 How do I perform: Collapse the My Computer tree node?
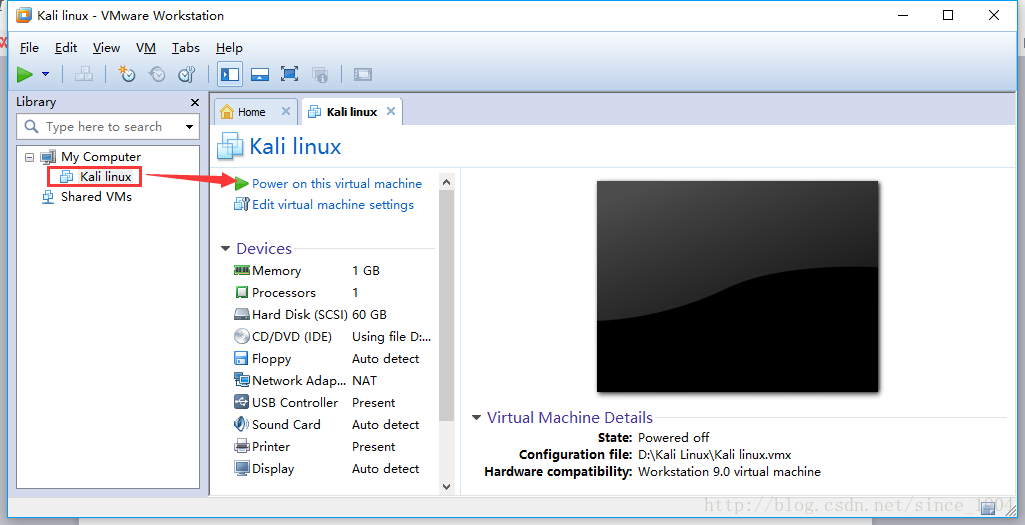29,157
